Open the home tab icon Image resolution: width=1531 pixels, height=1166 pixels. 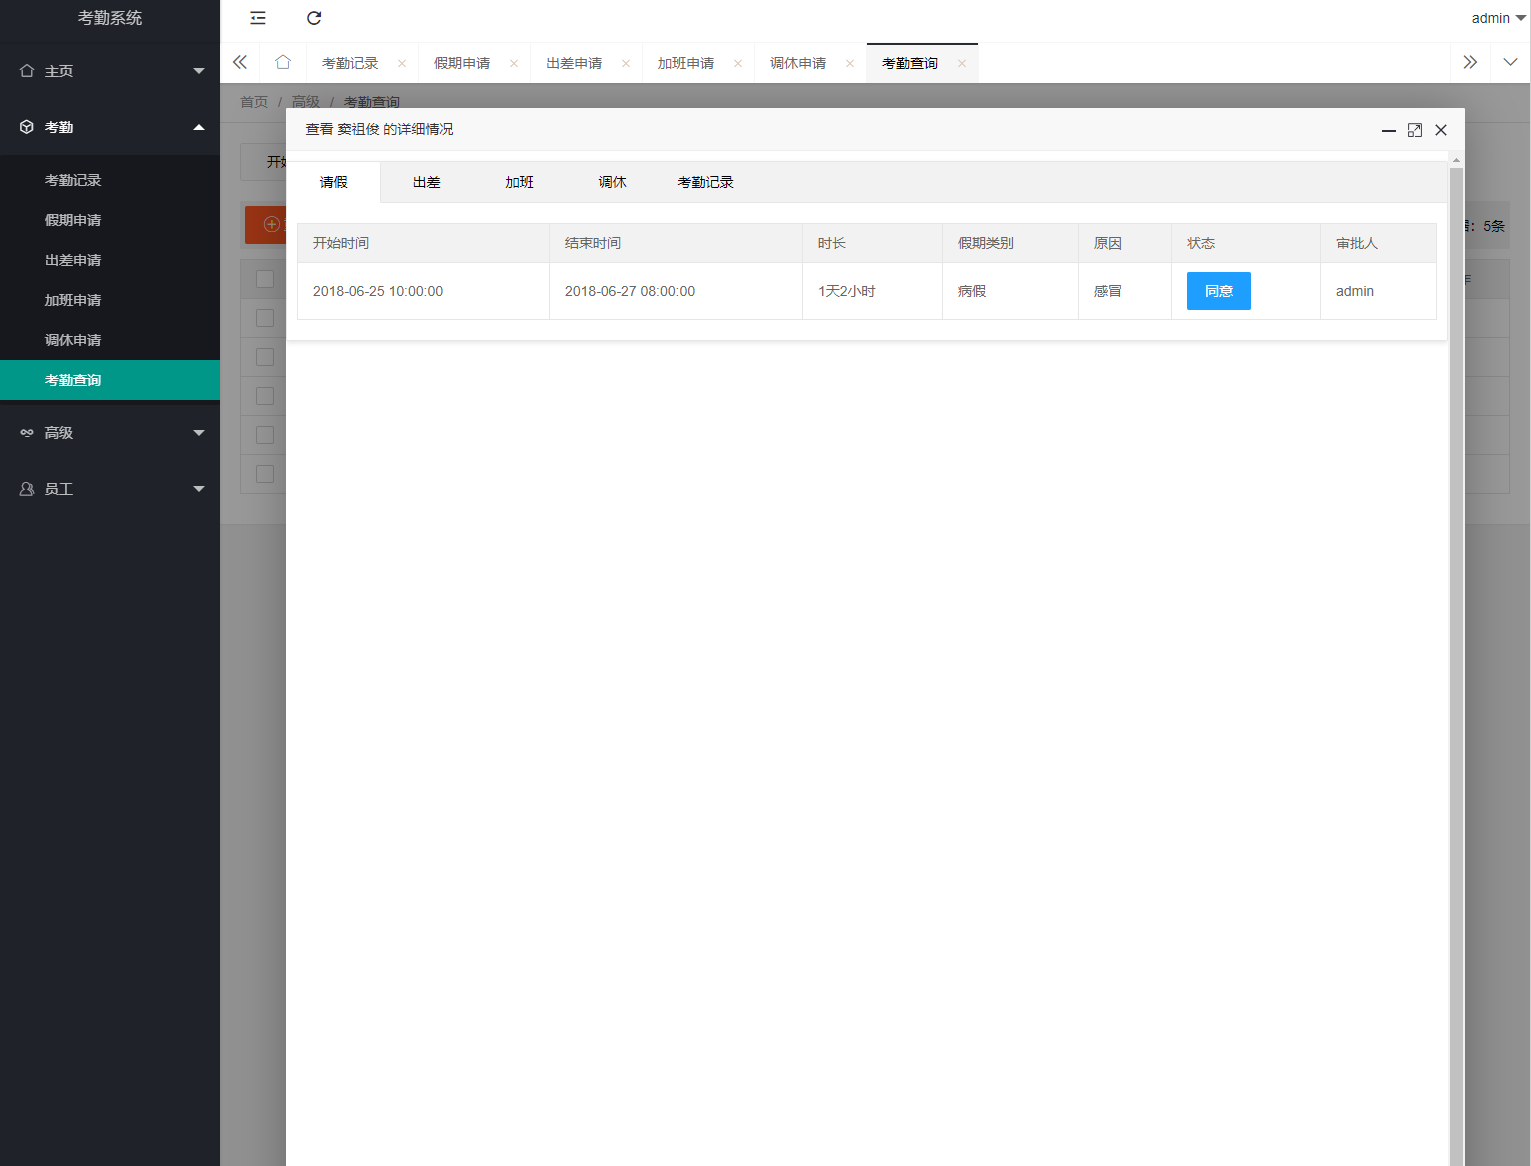(x=283, y=62)
